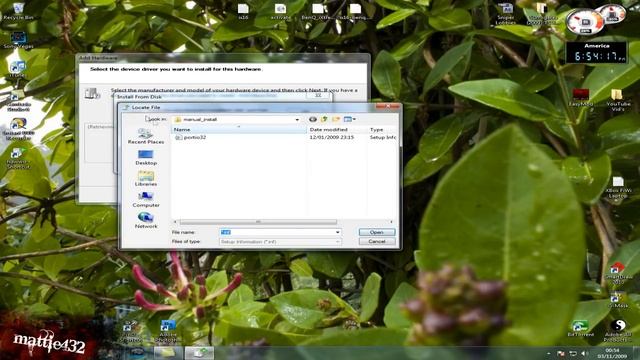Close the Locate File dialog
The height and width of the screenshot is (360, 640).
(x=387, y=107)
